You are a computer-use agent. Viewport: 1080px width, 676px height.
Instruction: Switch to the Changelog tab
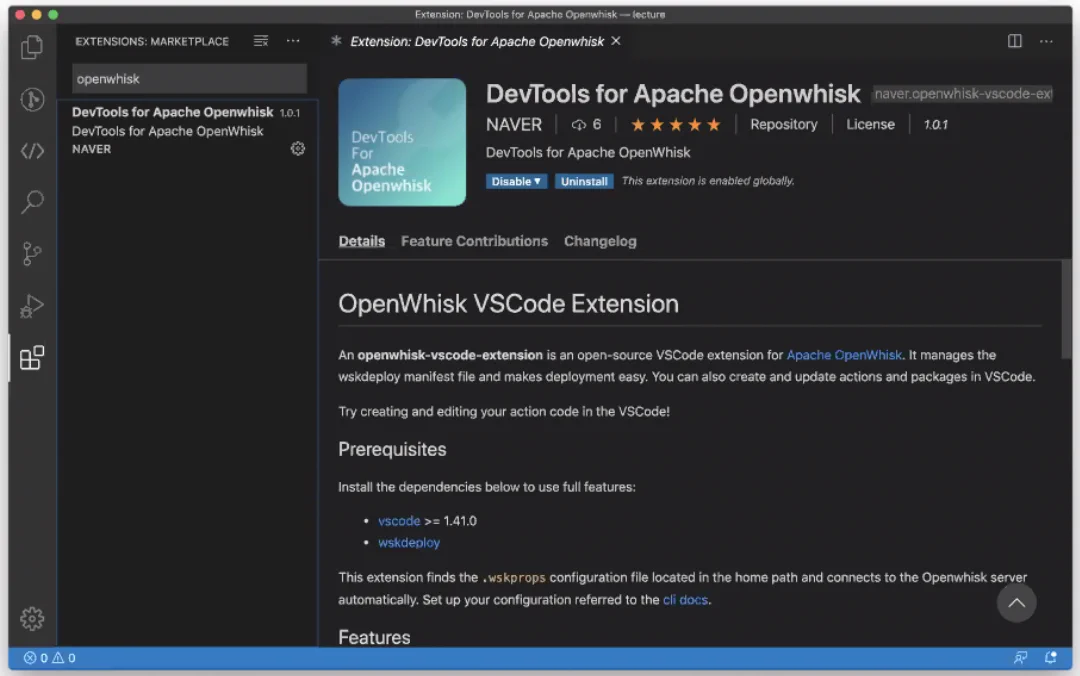tap(600, 241)
